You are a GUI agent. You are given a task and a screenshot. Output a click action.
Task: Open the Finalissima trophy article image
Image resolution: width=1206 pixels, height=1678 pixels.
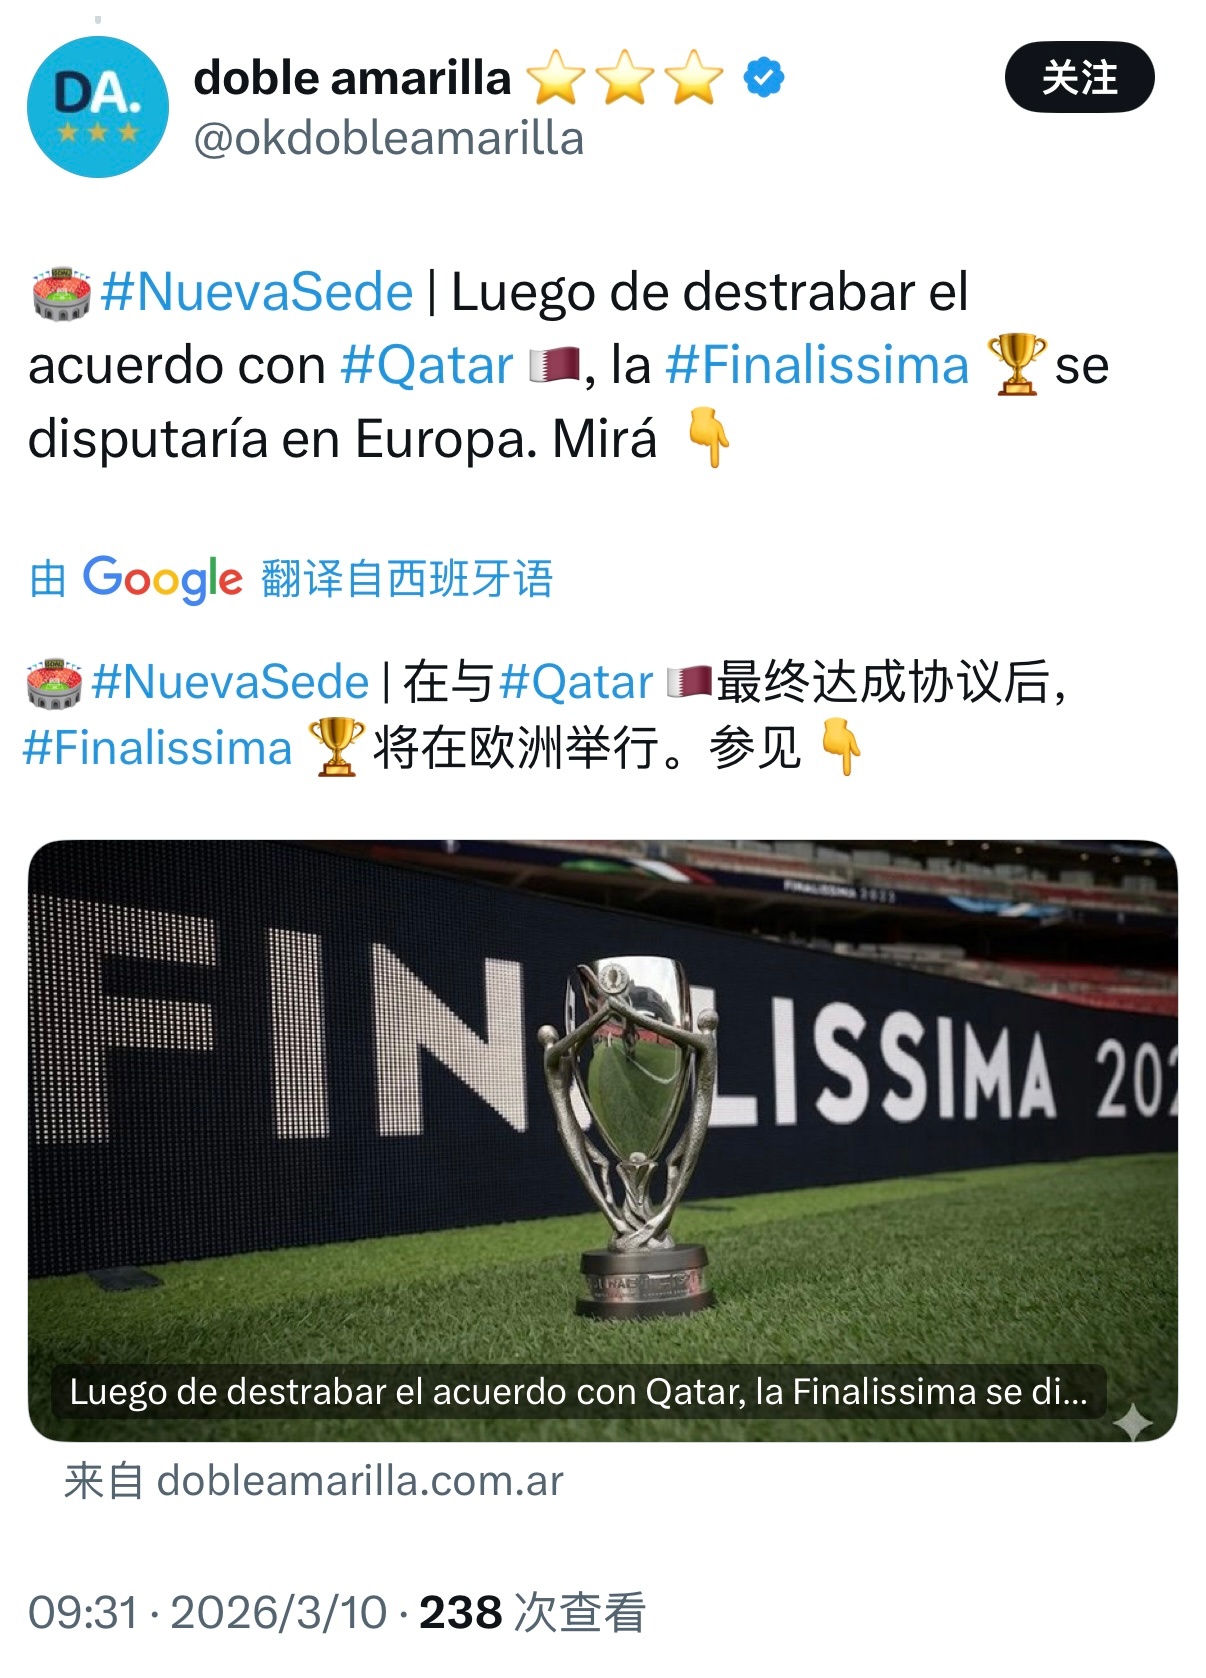pos(603,1140)
